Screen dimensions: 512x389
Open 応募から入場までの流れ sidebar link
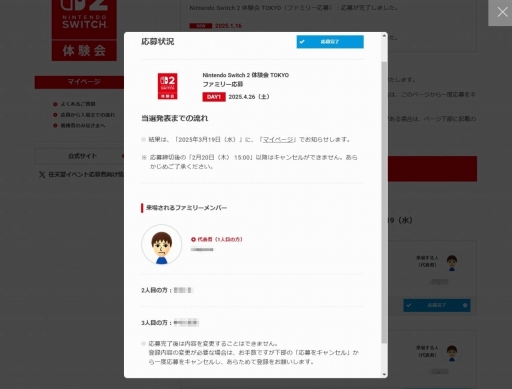84,115
